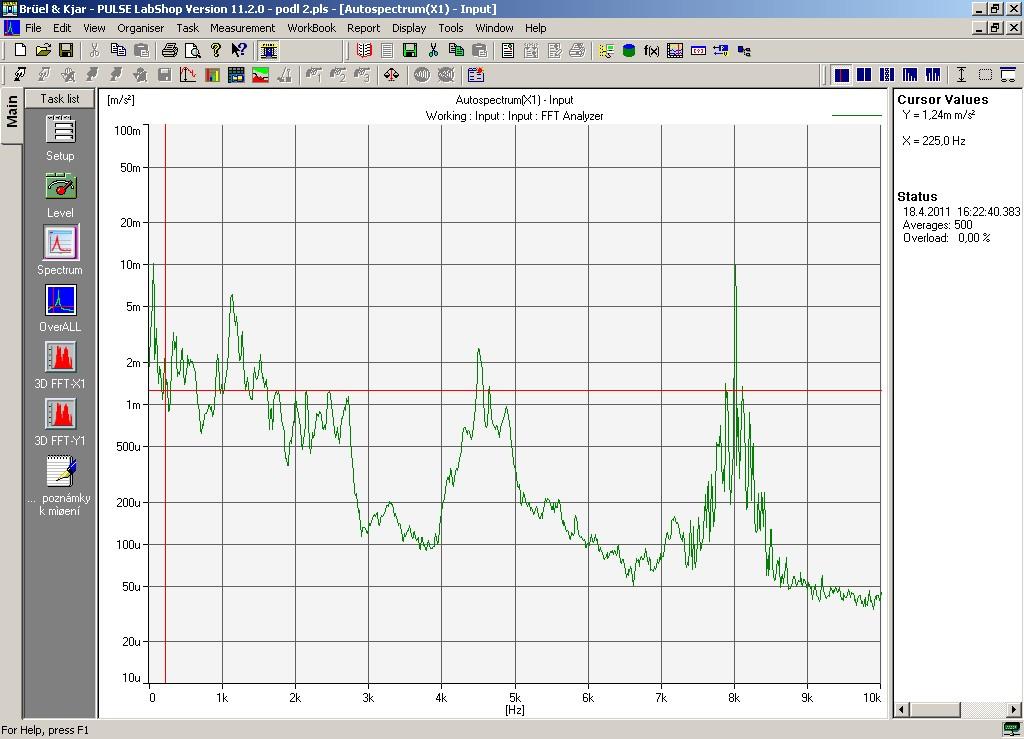
Task: Click the Task list header button
Action: coord(59,99)
